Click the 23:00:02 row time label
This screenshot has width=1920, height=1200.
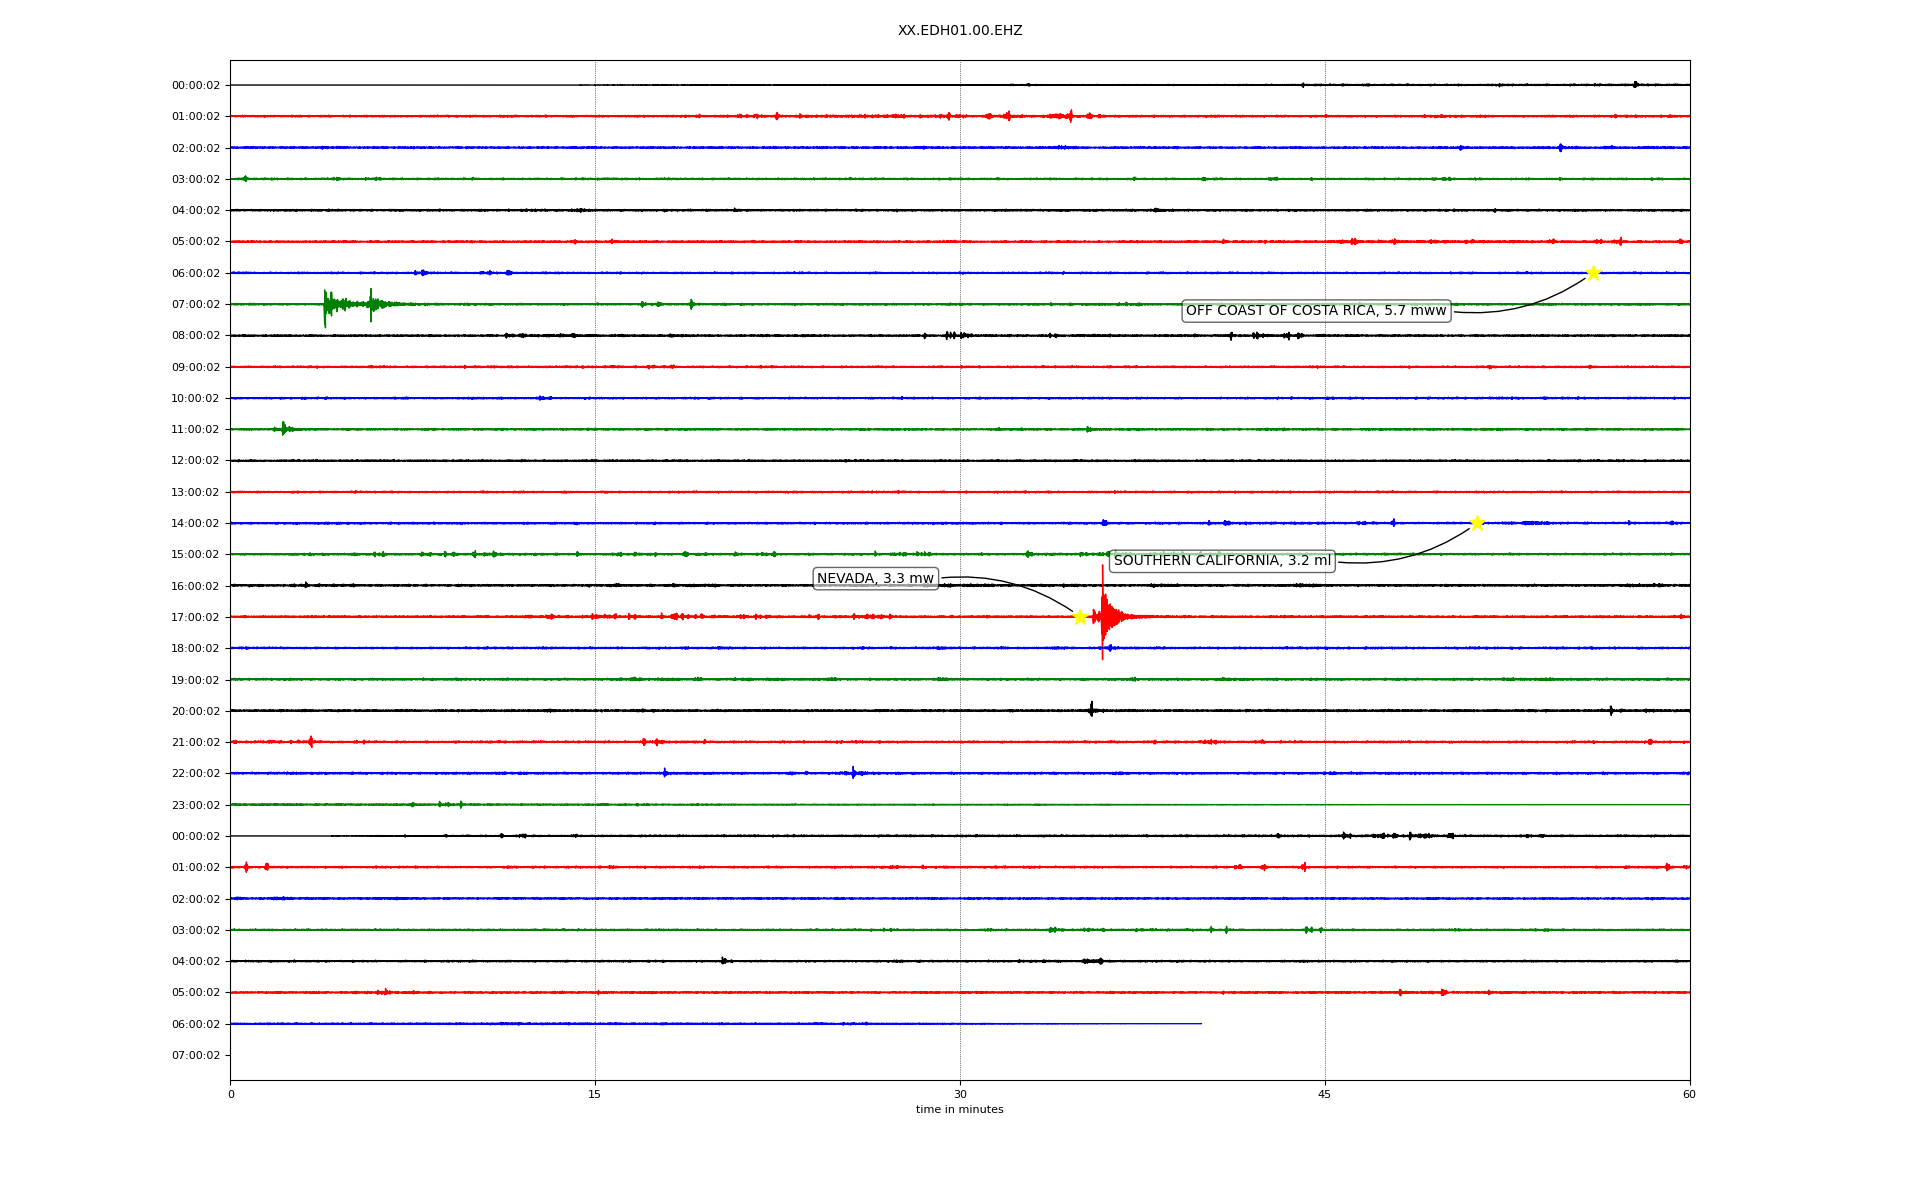click(x=195, y=805)
